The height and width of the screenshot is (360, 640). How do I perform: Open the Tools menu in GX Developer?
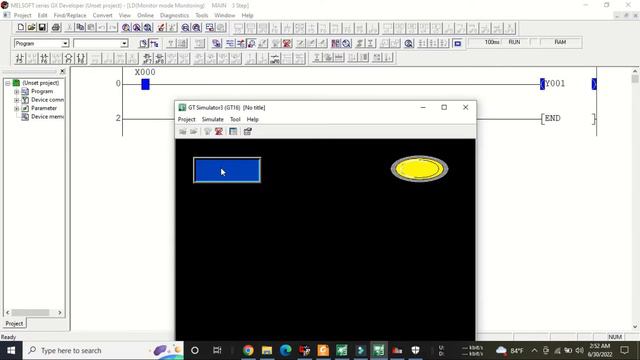tap(202, 16)
